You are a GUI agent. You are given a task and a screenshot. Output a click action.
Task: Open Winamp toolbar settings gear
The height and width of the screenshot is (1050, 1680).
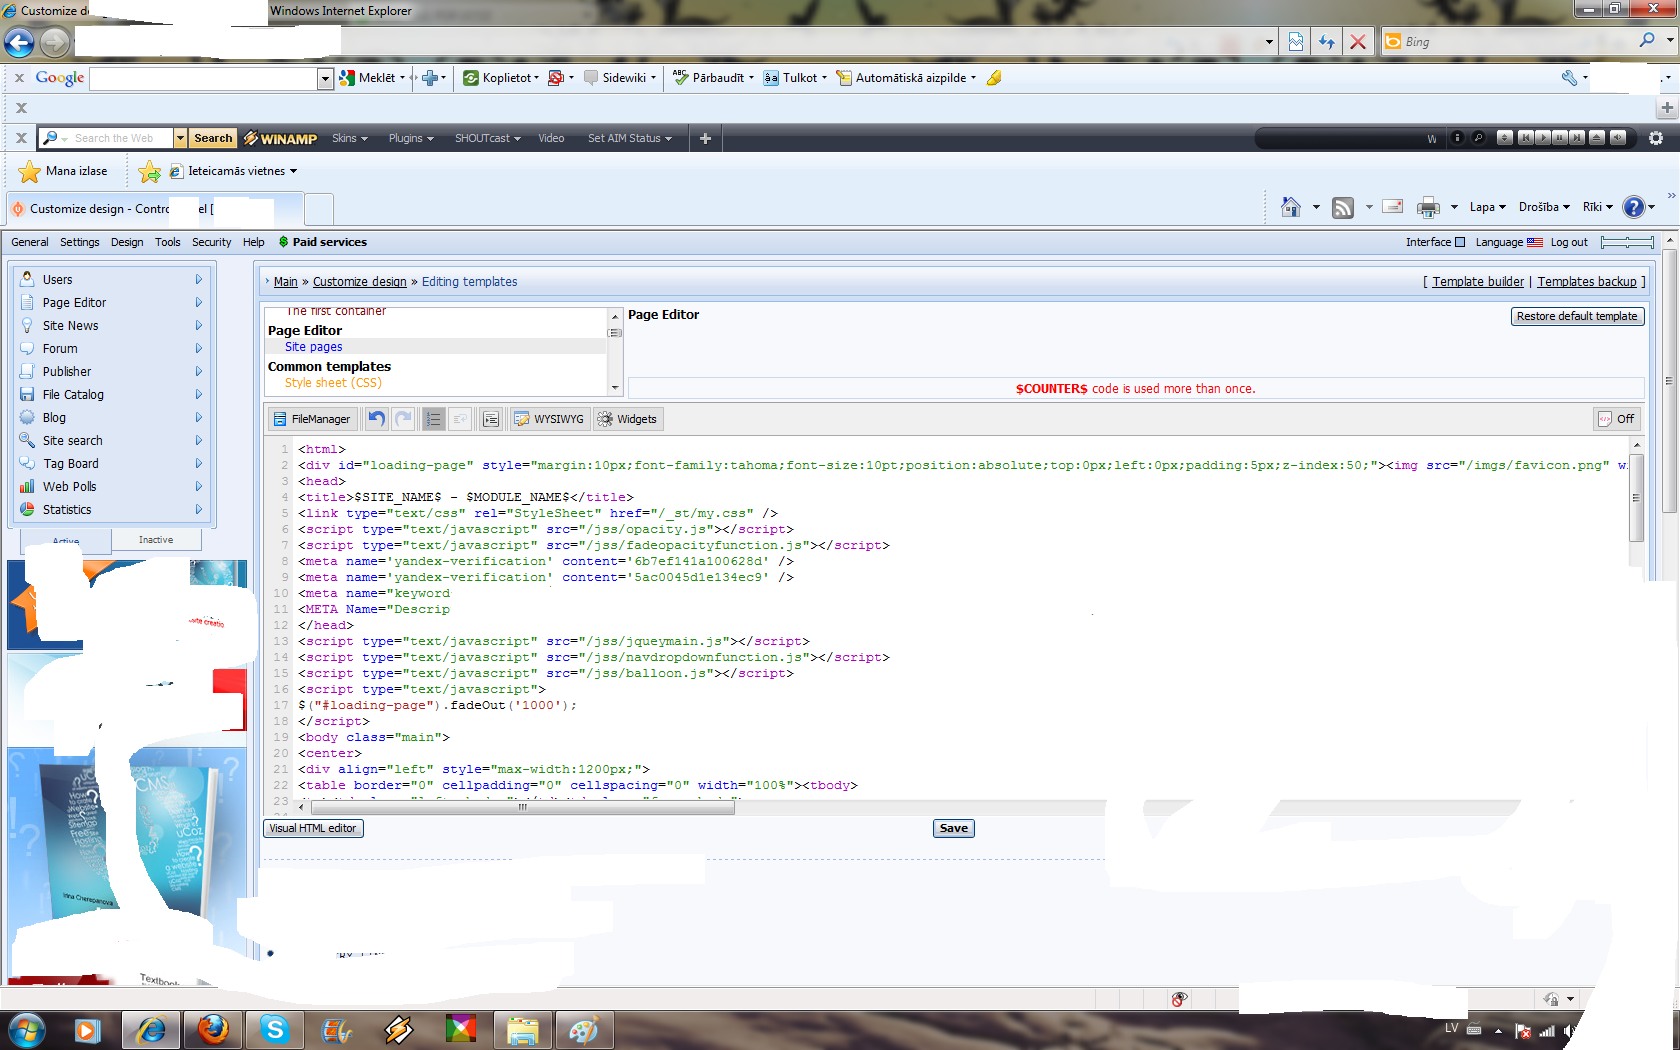[1656, 138]
